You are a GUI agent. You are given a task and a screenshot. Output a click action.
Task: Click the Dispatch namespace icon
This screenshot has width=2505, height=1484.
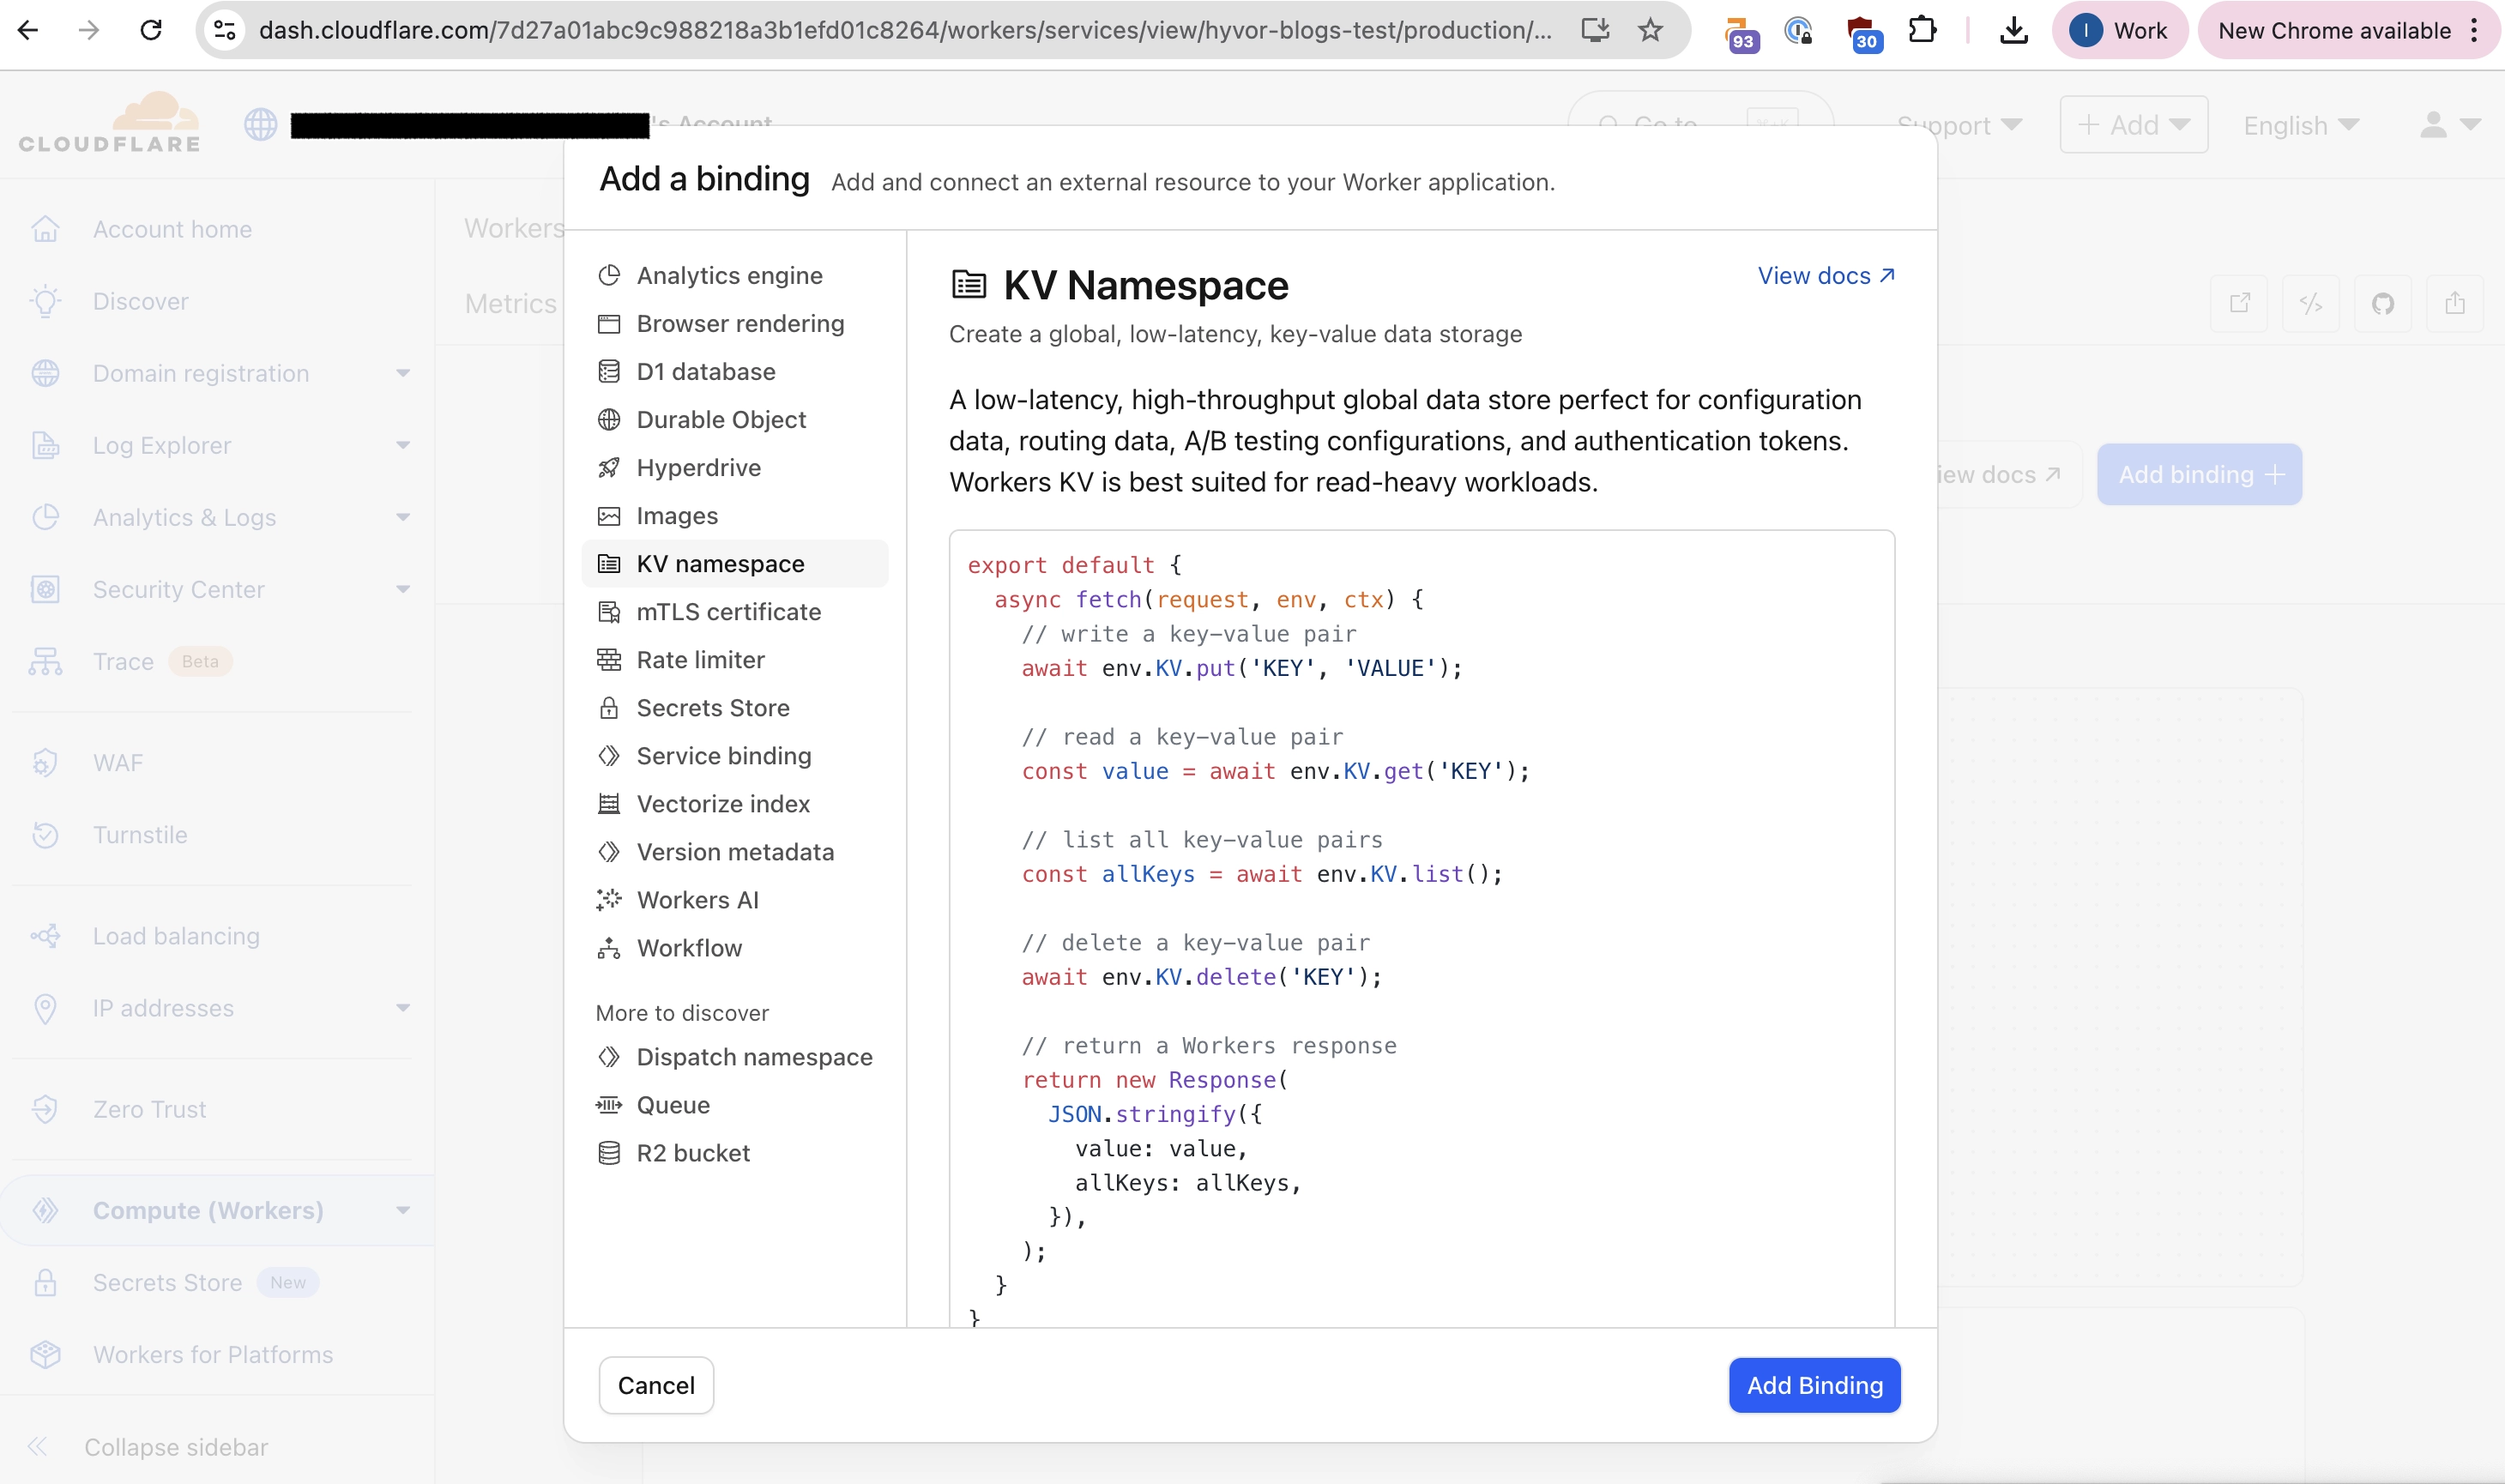(609, 1057)
